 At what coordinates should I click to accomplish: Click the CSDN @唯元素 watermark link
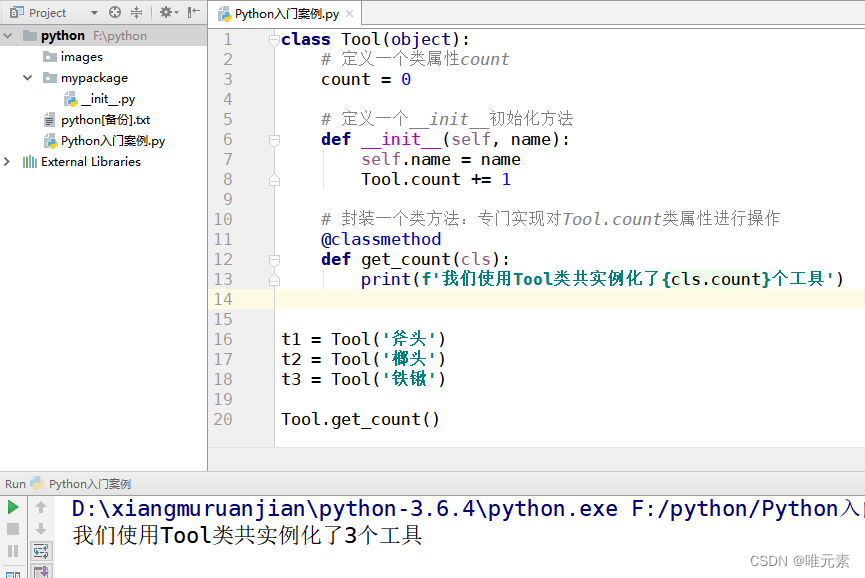(x=799, y=561)
